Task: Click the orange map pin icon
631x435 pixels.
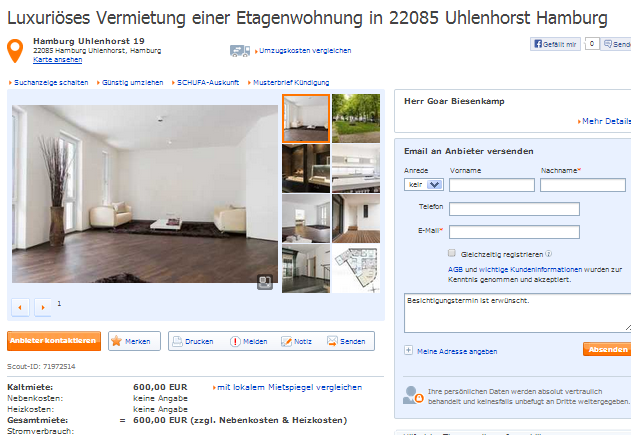Action: pos(15,51)
